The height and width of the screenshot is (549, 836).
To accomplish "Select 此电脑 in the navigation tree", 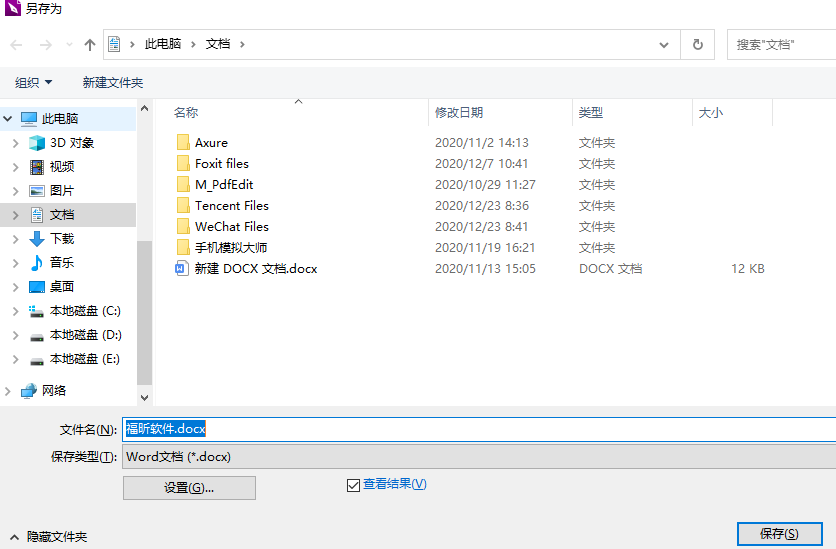I will (60, 118).
